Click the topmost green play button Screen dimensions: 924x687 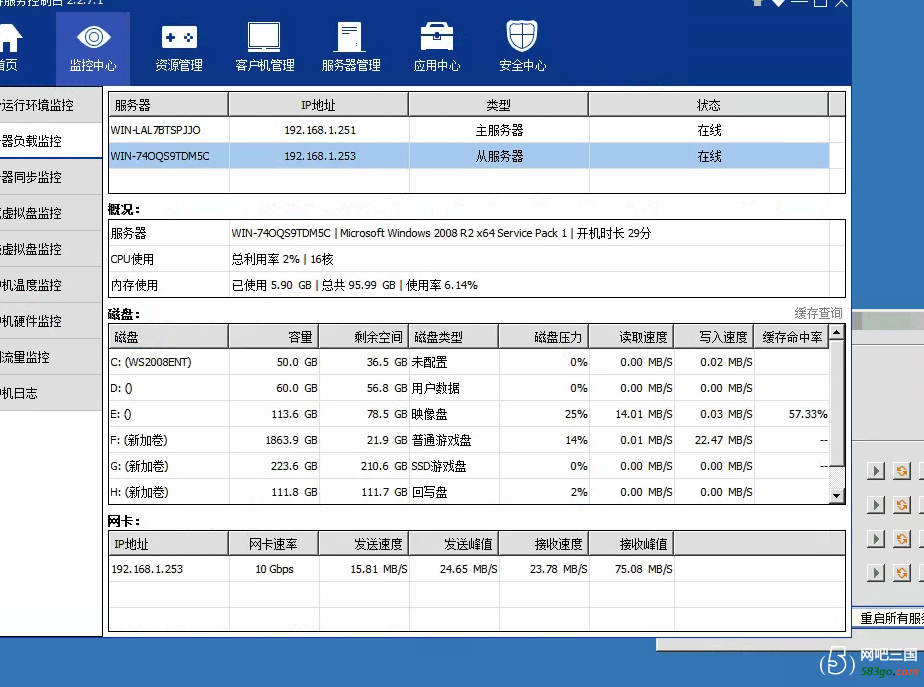(x=876, y=471)
